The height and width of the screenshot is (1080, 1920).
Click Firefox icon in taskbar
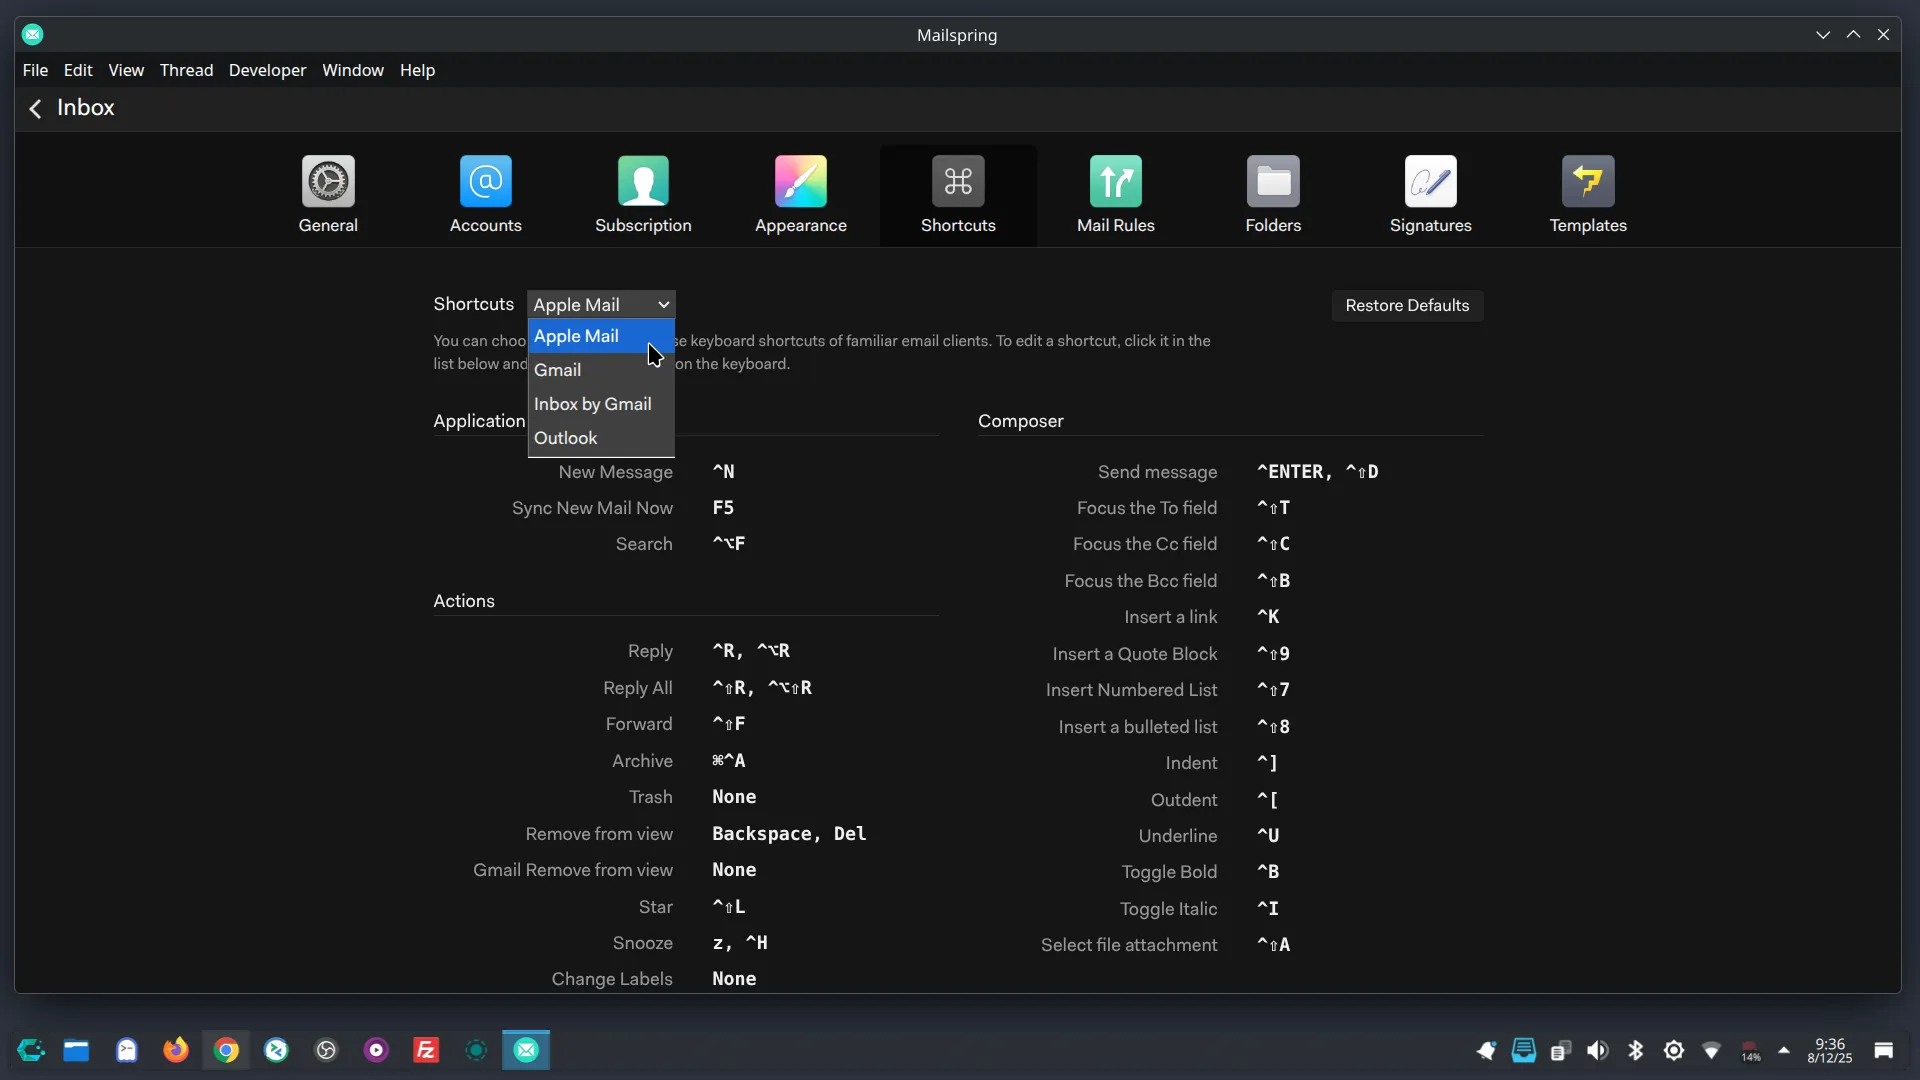point(176,1050)
